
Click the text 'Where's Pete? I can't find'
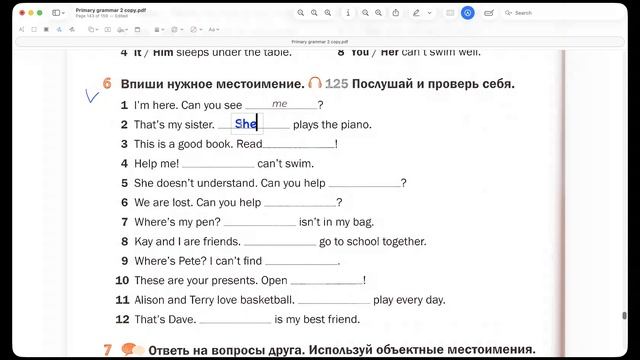point(198,261)
